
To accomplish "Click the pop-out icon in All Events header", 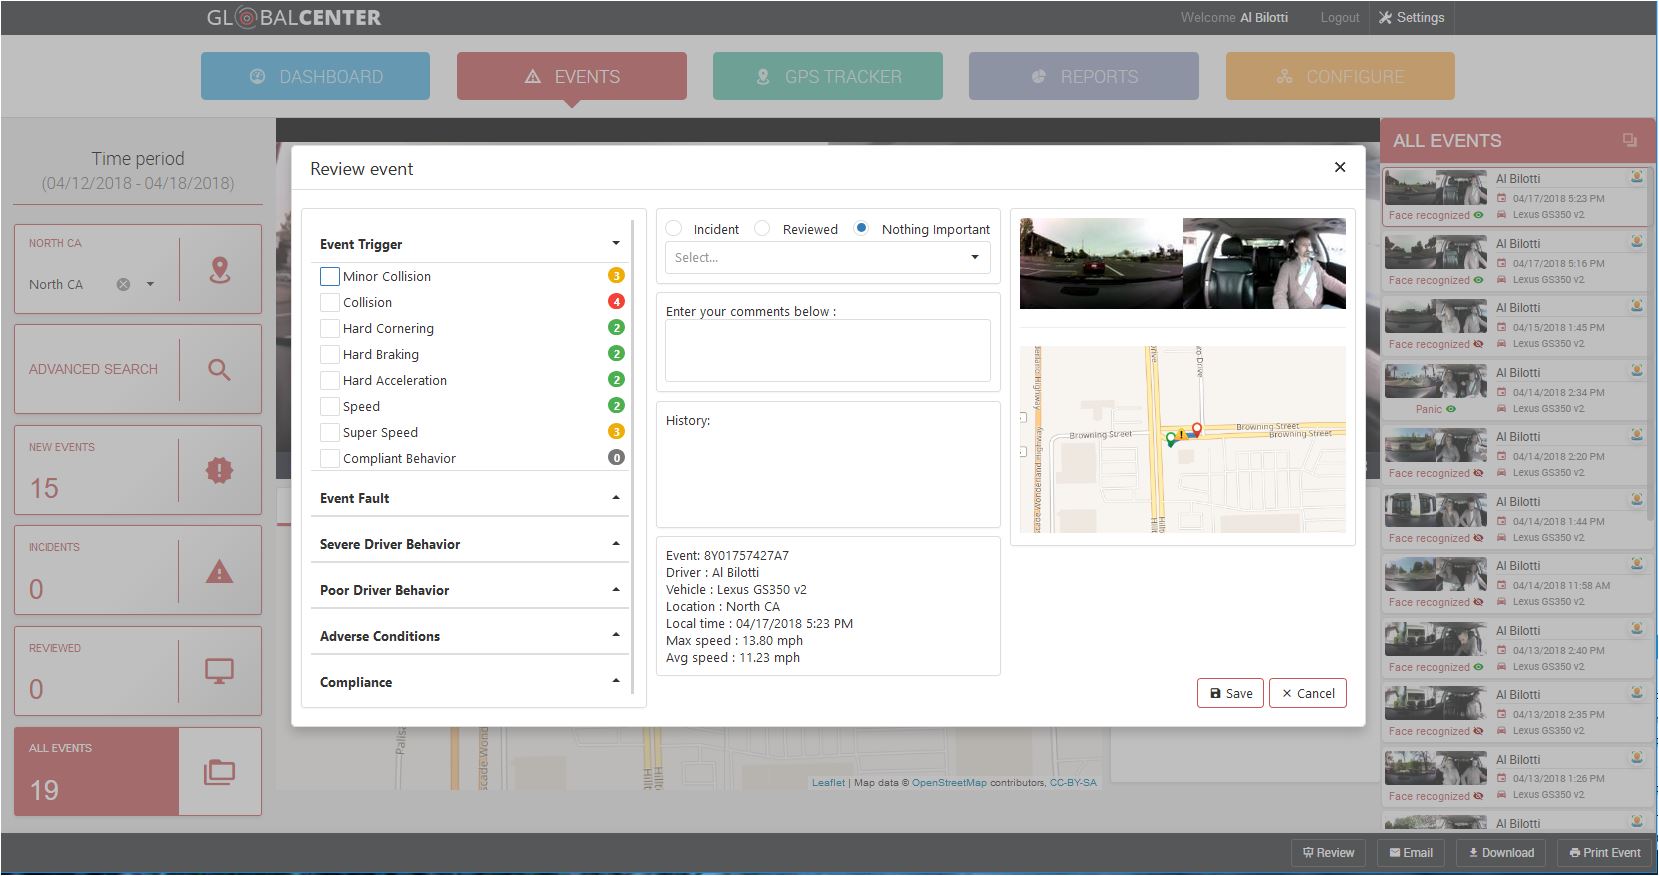I will 1629,141.
